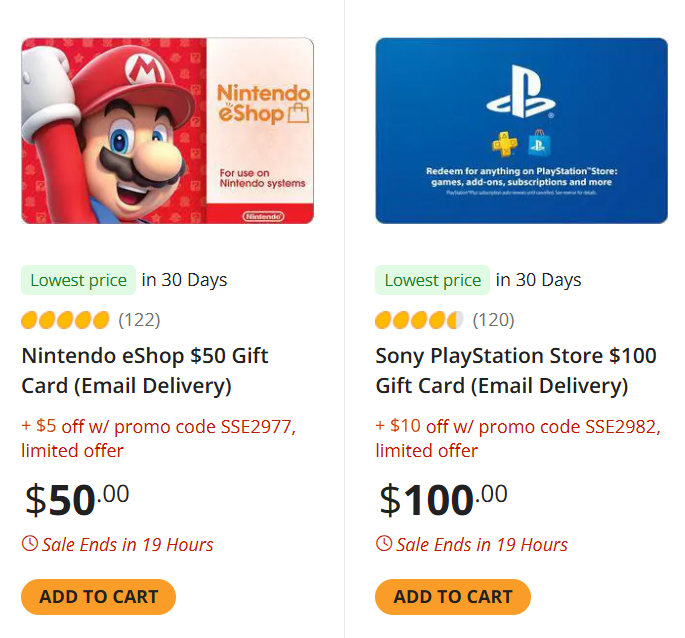This screenshot has height=638, width=685.
Task: Add the Nintendo eShop card to cart
Action: tap(98, 597)
